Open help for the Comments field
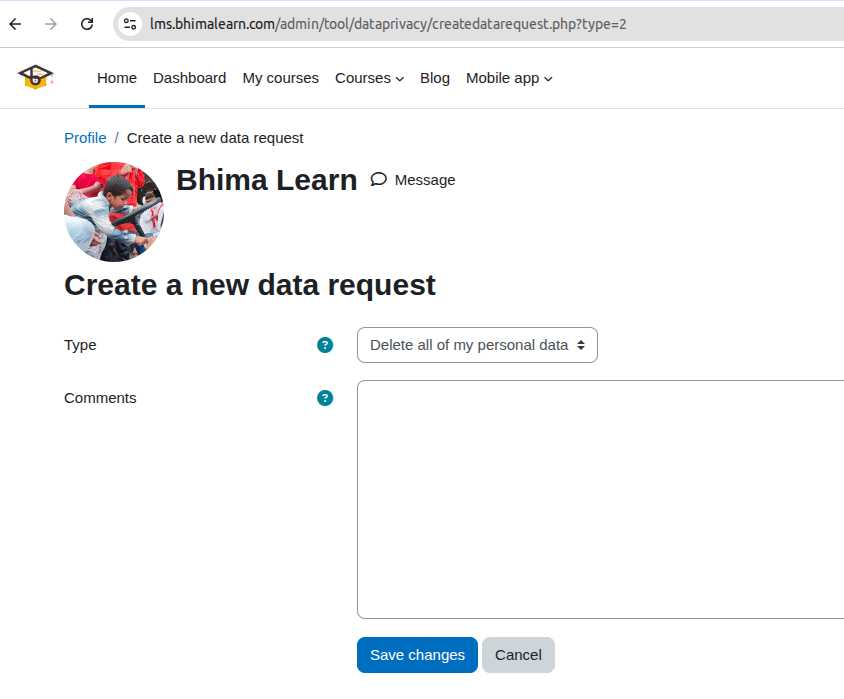The image size is (844, 699). click(325, 398)
